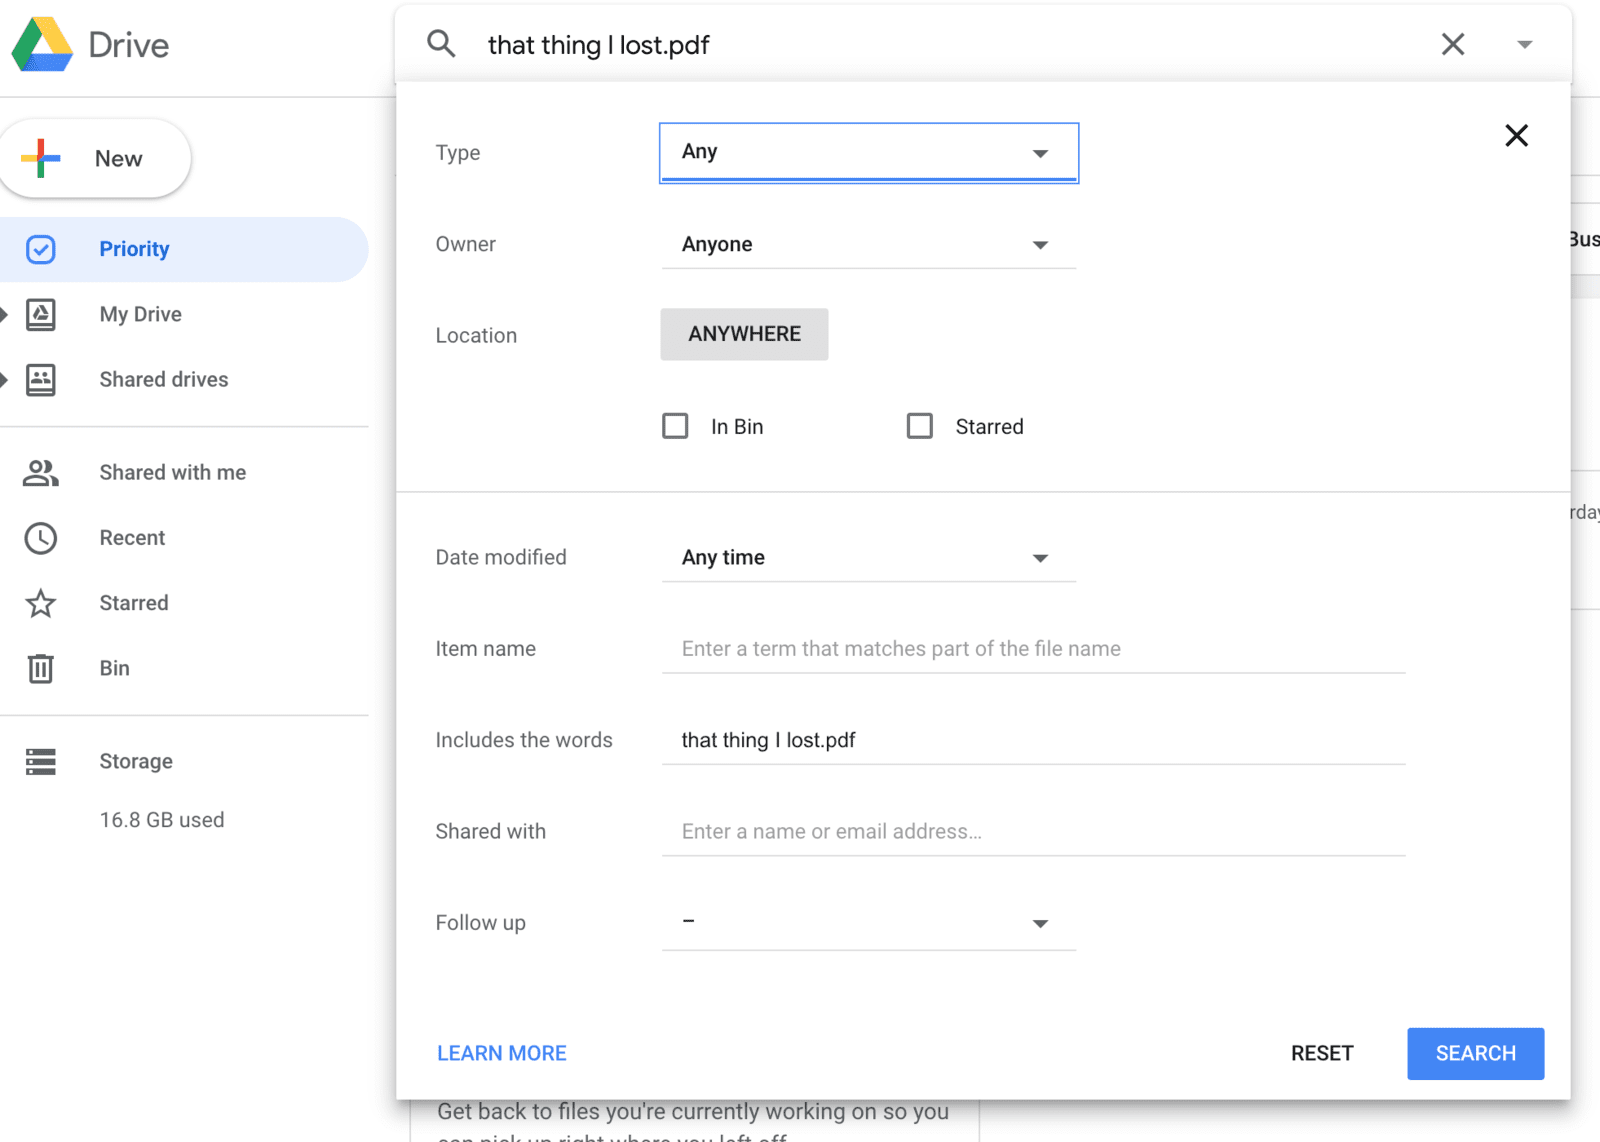1600x1142 pixels.
Task: Click the Item name text field
Action: [1032, 649]
